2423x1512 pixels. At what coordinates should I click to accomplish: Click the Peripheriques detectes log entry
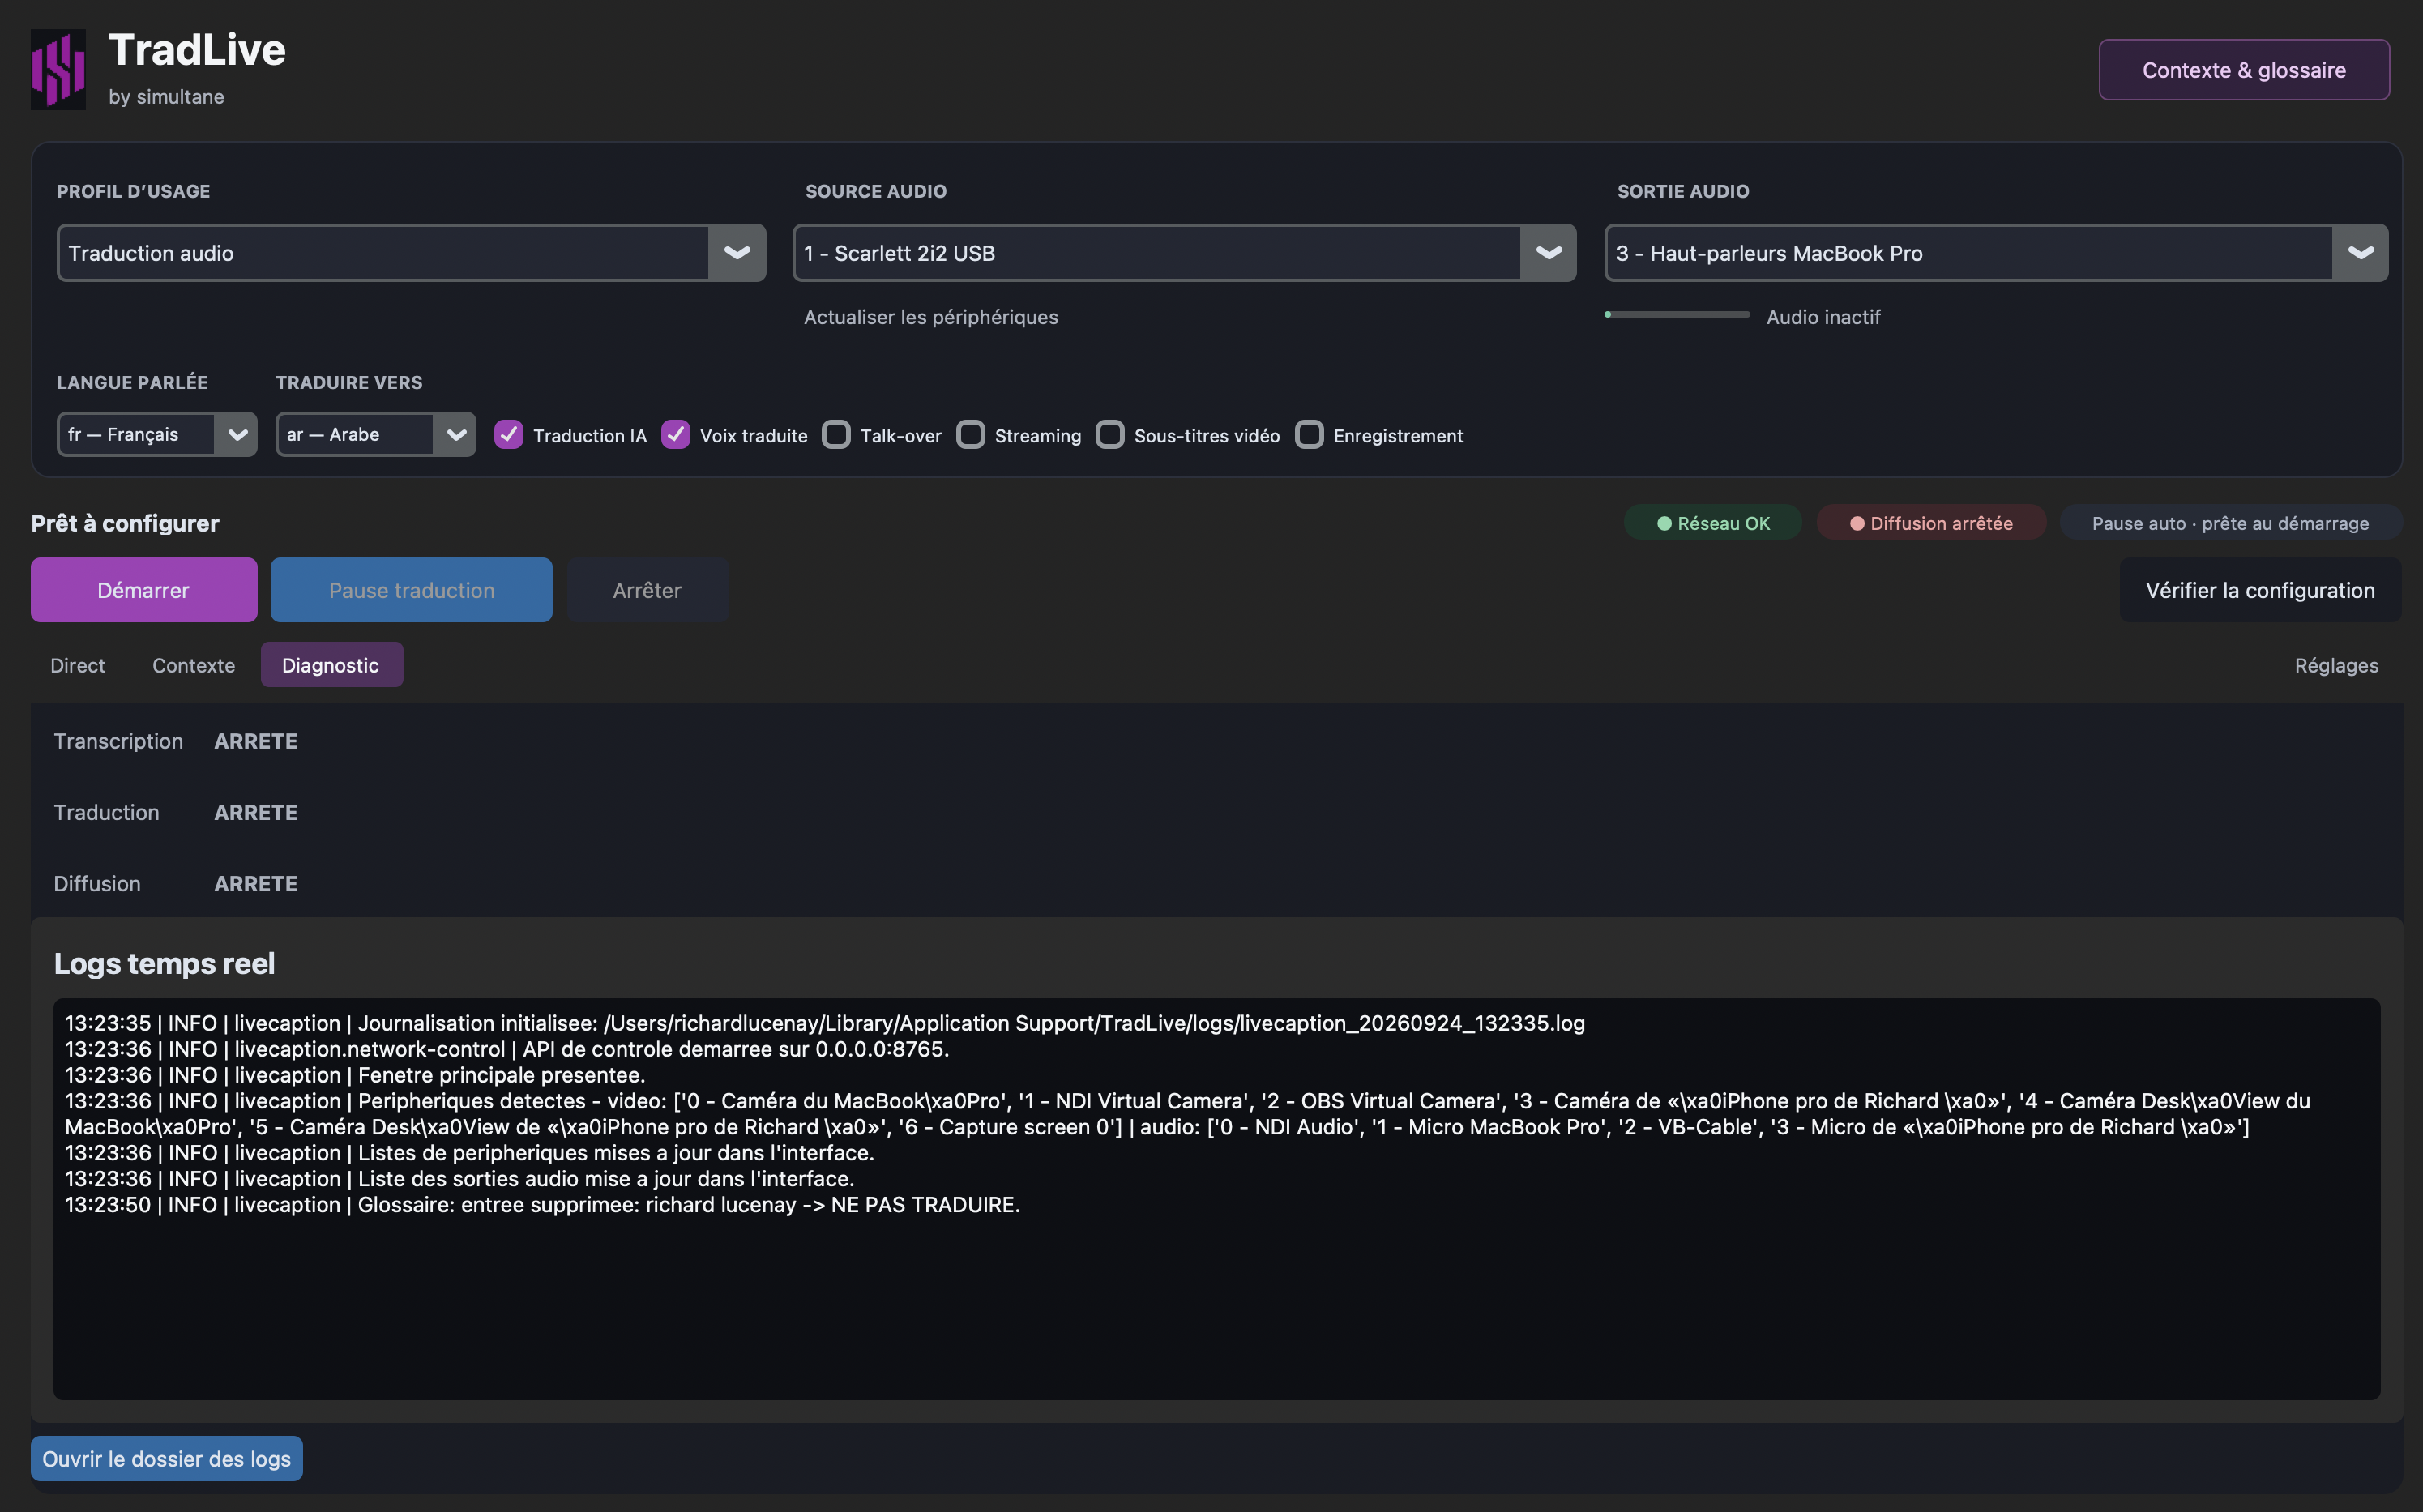(1188, 1114)
